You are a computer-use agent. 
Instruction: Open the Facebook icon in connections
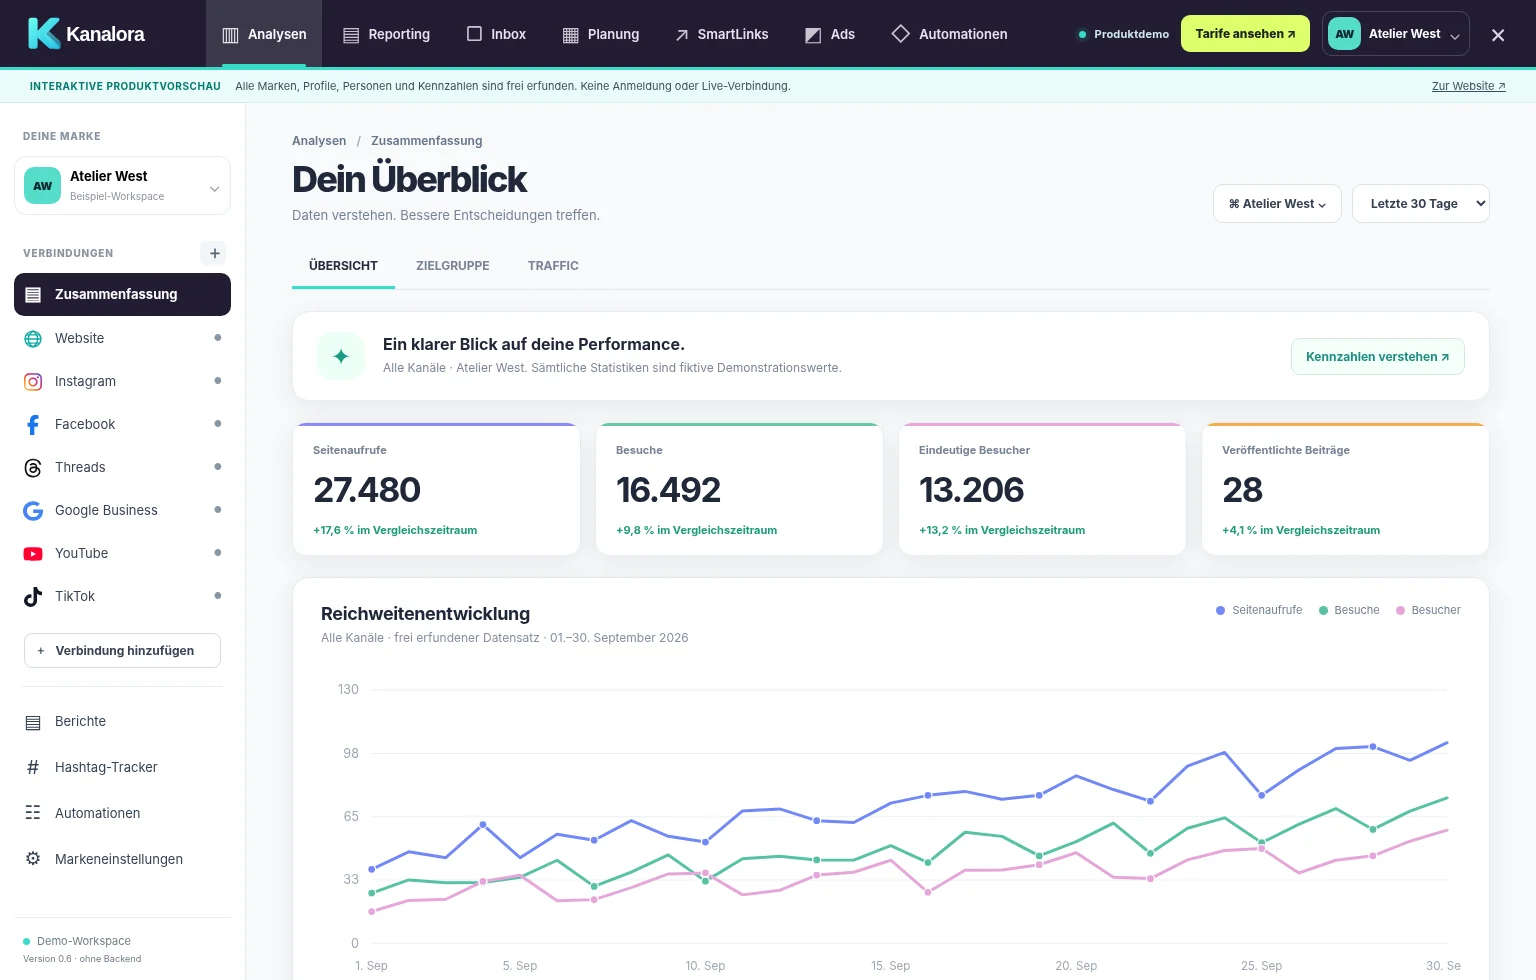click(x=33, y=425)
